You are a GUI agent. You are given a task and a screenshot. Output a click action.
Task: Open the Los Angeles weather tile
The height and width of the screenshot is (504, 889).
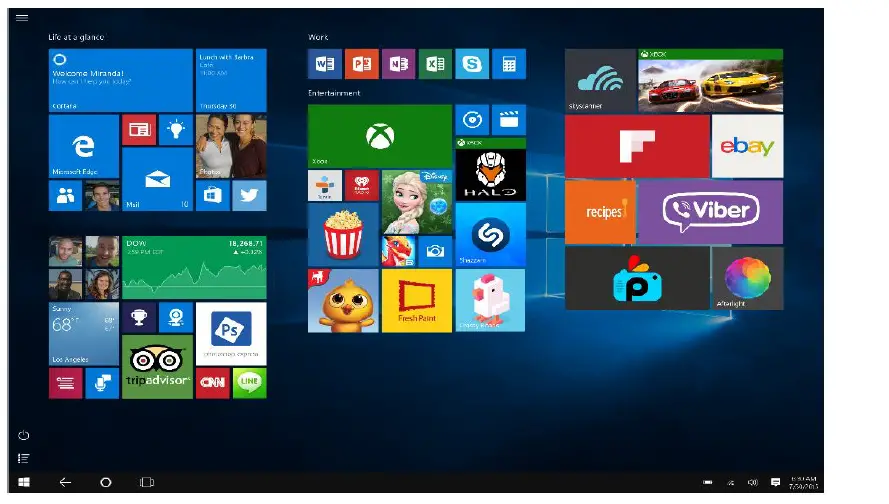84,333
